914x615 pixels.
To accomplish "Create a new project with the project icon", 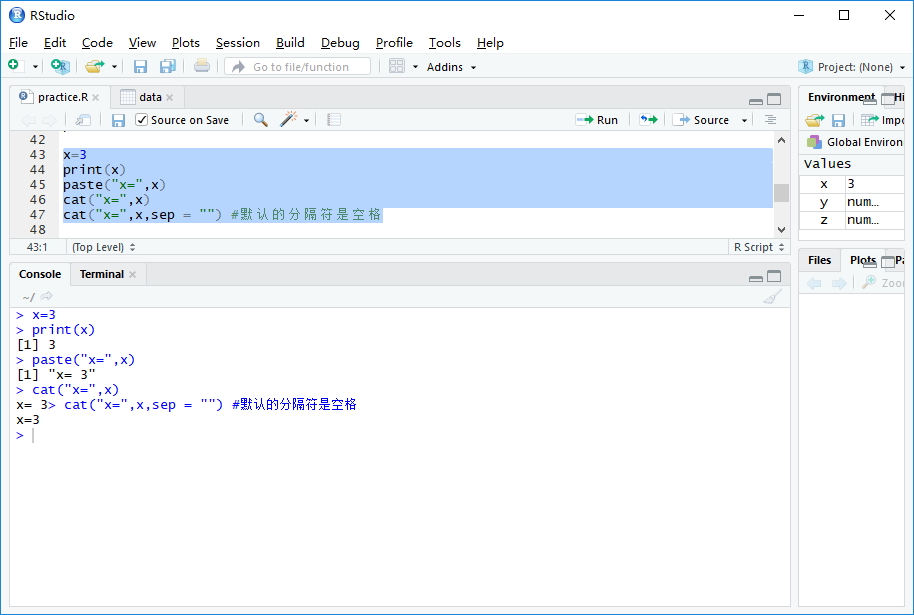I will 59,66.
